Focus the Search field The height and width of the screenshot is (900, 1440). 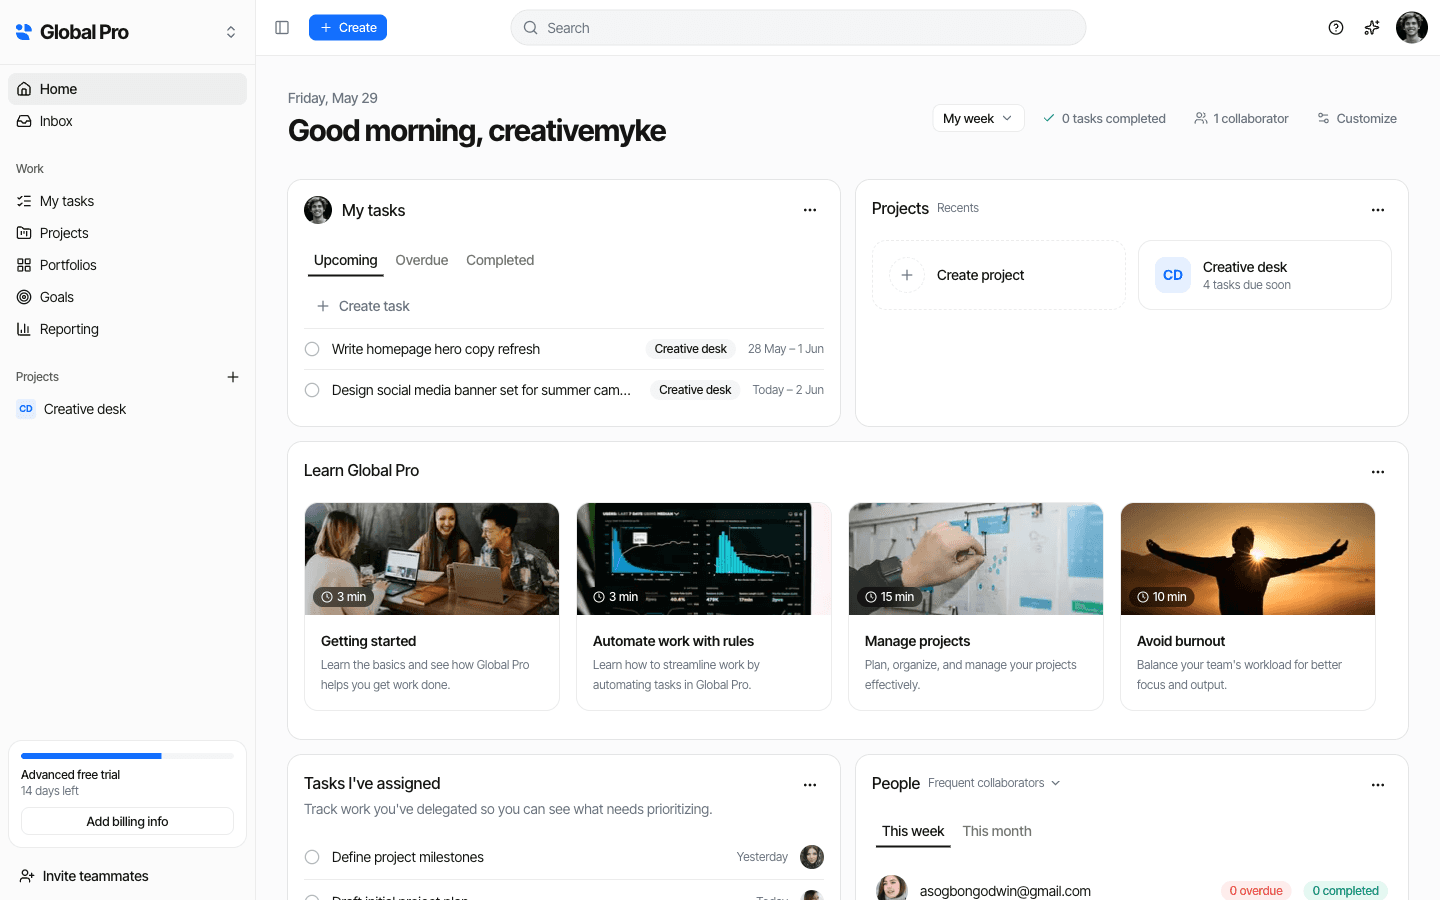pos(798,28)
